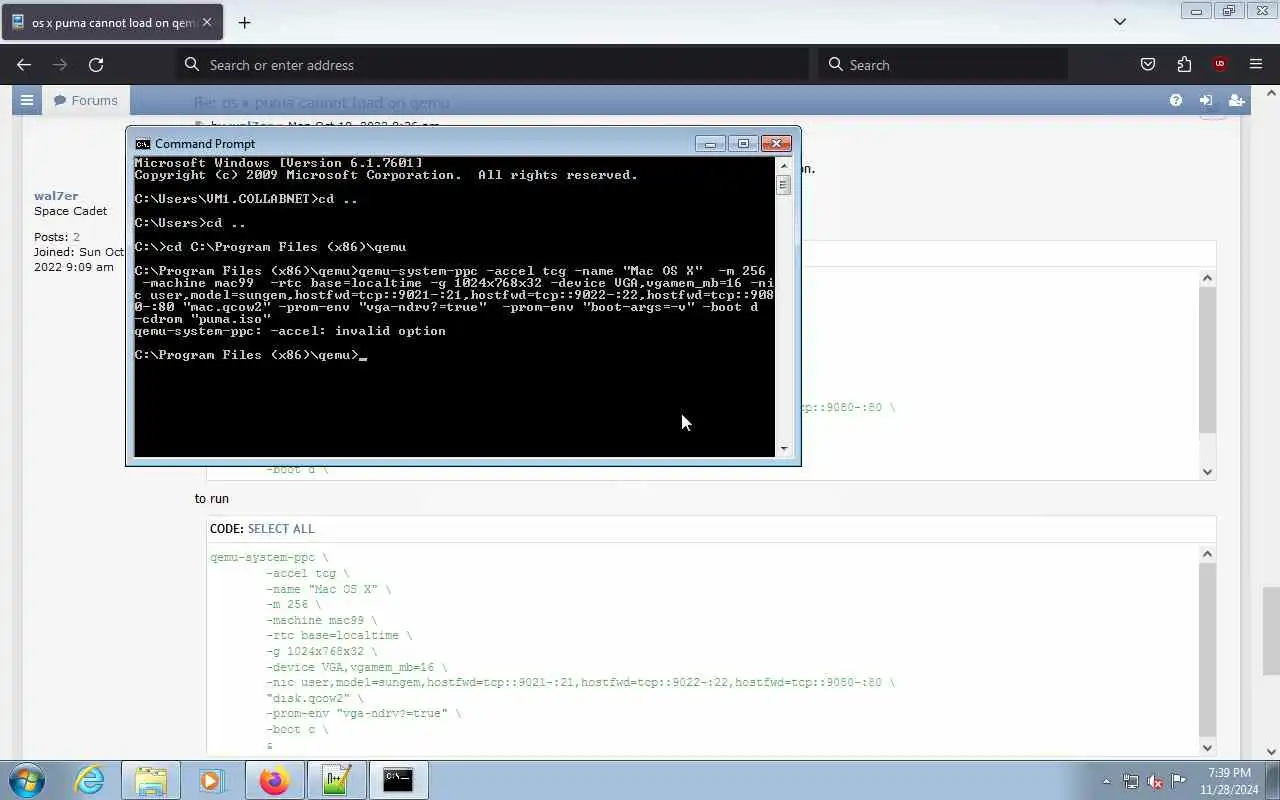Launch Internet Explorer from the taskbar

pyautogui.click(x=90, y=780)
